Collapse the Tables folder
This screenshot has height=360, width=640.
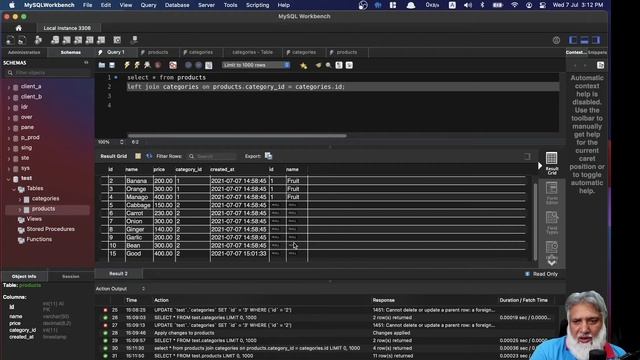[x=14, y=189]
